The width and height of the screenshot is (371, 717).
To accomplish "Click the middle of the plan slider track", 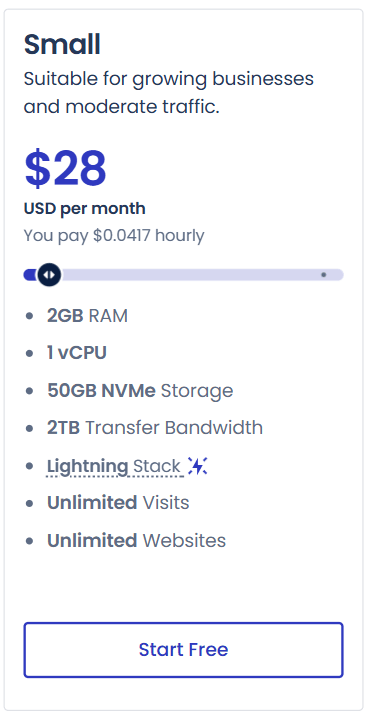I will click(183, 275).
